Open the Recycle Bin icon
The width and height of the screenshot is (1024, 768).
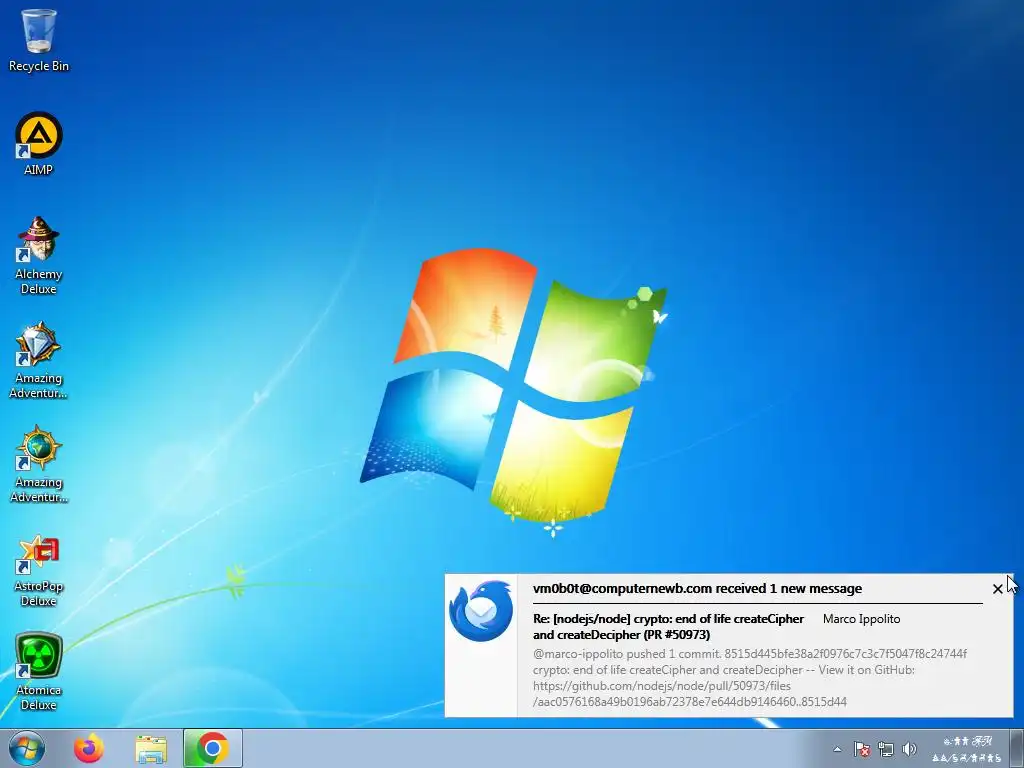click(39, 39)
